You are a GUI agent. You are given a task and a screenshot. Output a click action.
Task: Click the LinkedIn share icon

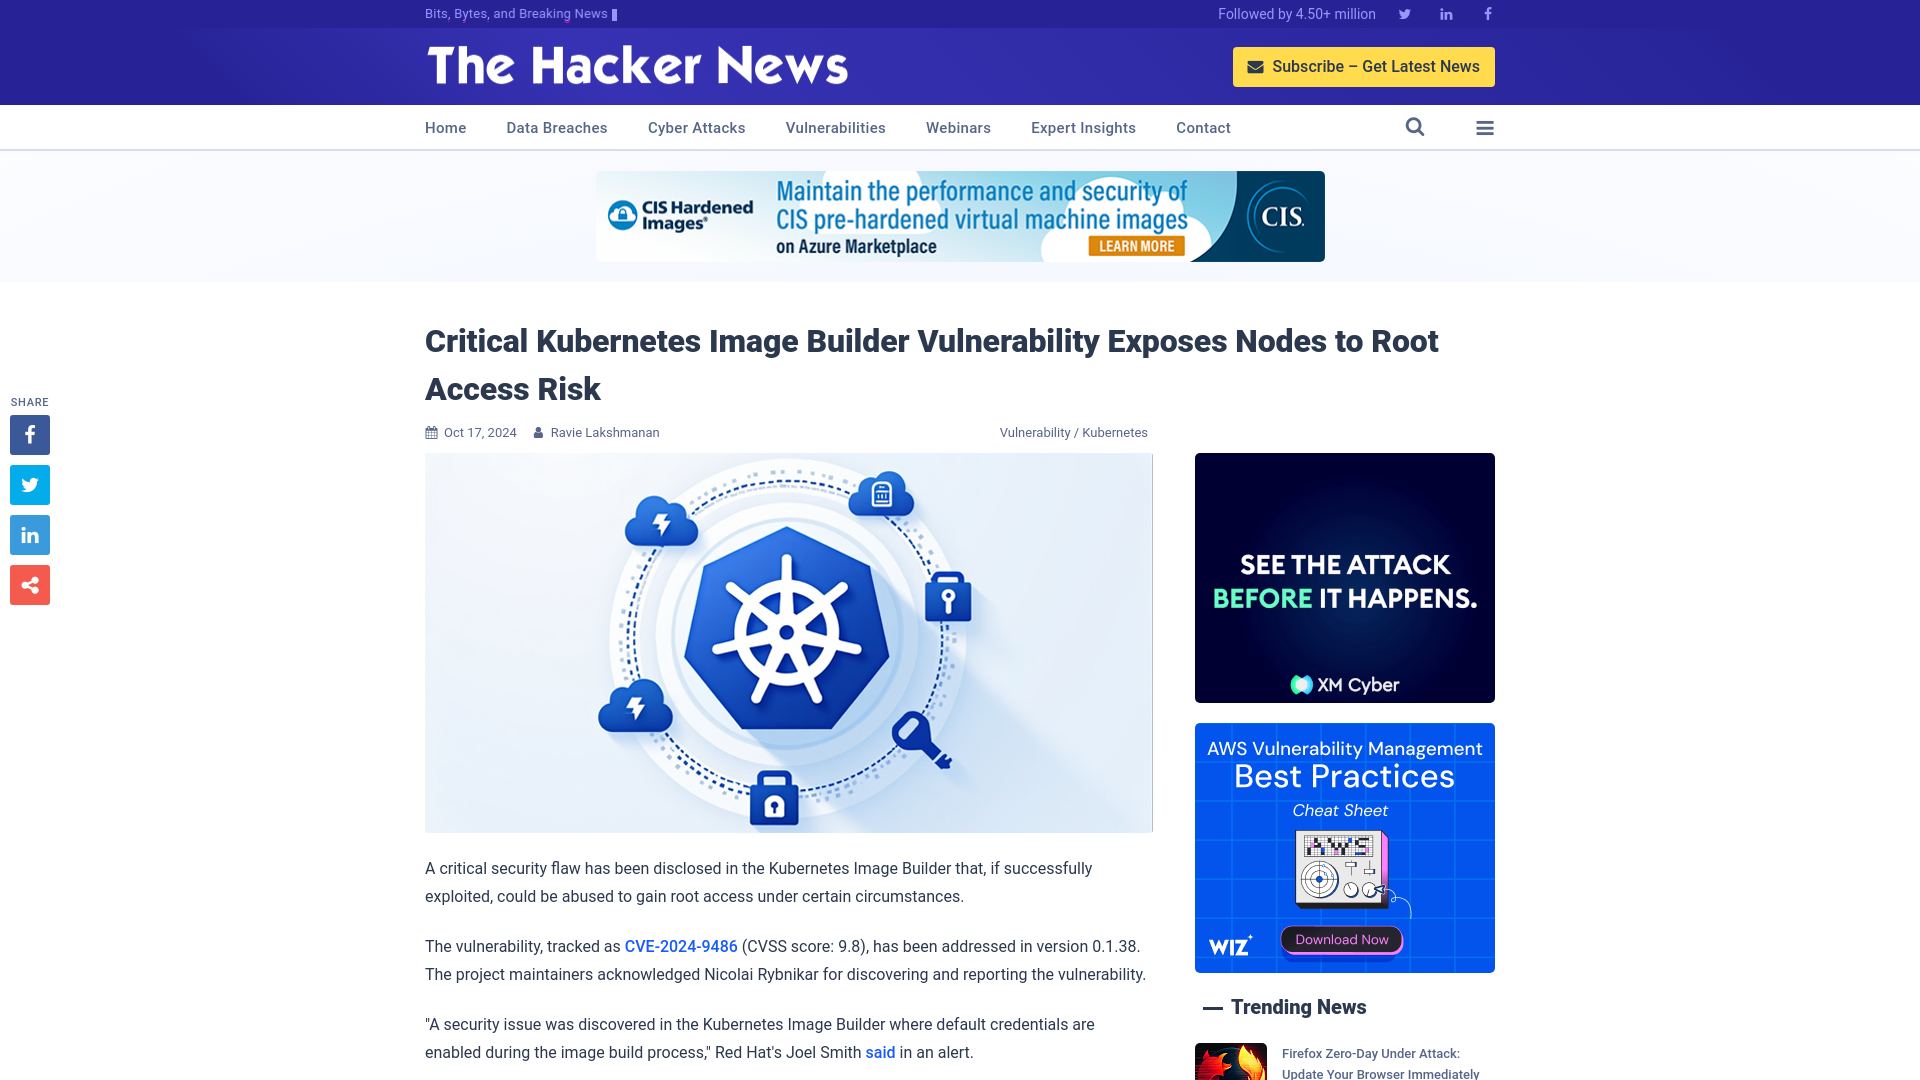point(29,534)
